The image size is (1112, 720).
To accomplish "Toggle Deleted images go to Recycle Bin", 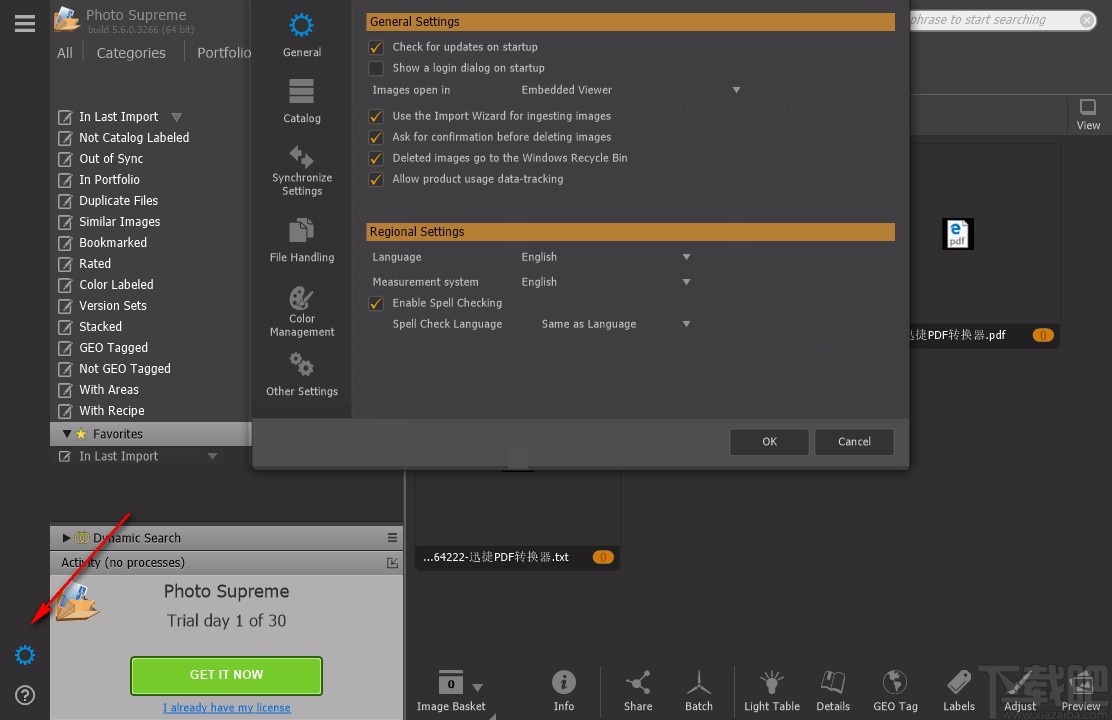I will [x=376, y=158].
